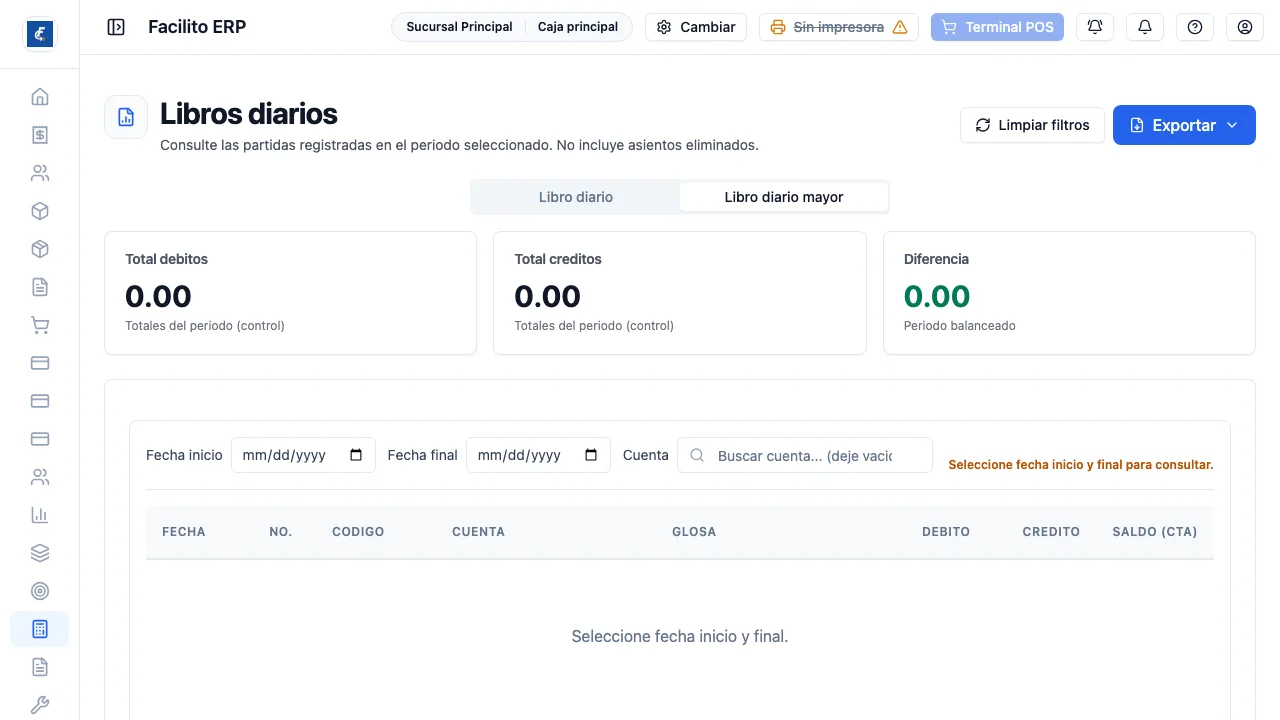Screen dimensions: 1280x720
Task: Click the CUENTA column header
Action: point(478,532)
